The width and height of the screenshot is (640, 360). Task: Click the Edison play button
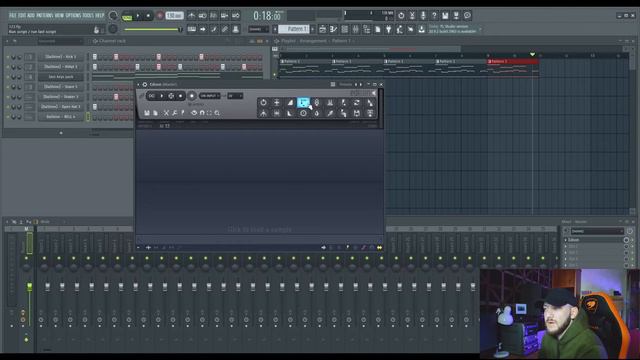click(x=162, y=96)
